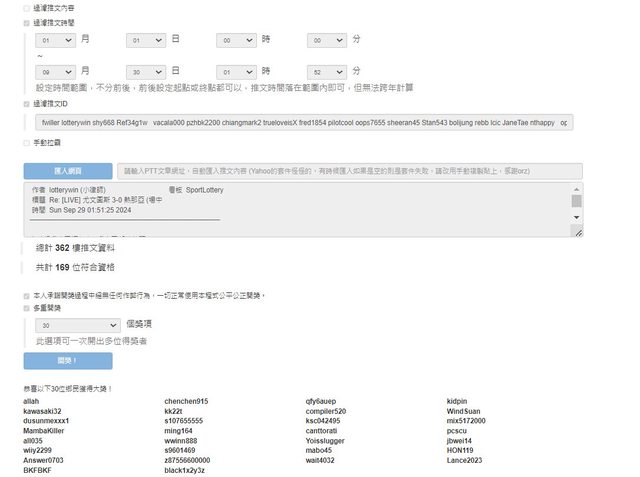Enable the 手動扣籌 checkbox
The image size is (640, 477).
26,143
